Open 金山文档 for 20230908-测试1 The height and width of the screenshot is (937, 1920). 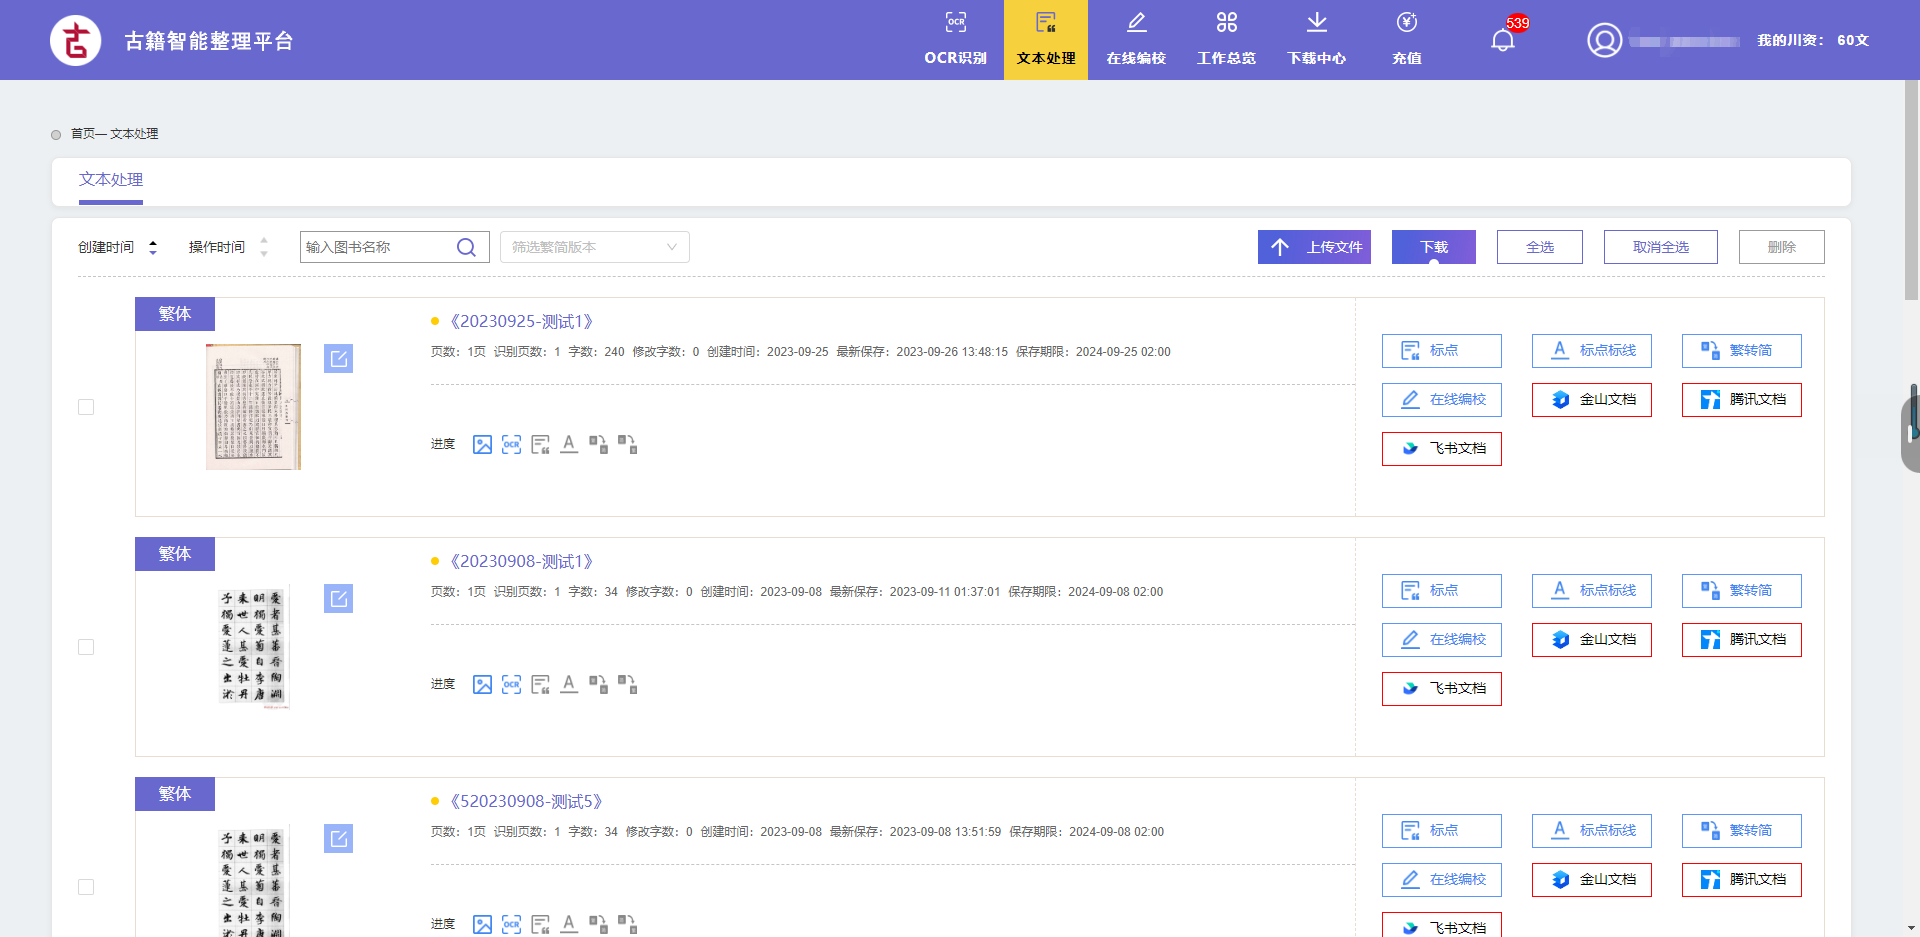point(1591,640)
